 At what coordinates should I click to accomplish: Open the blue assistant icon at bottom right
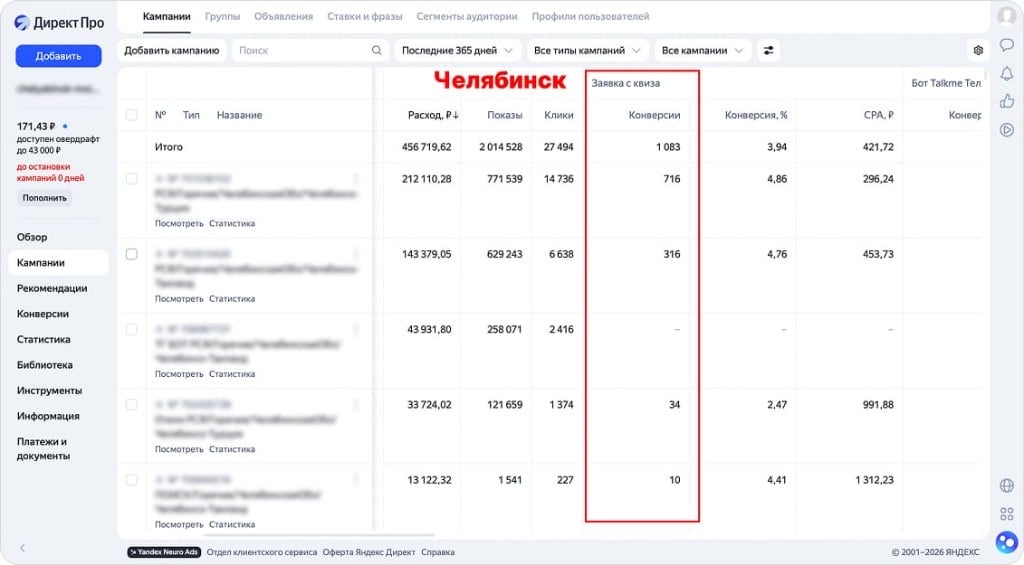coord(1006,542)
